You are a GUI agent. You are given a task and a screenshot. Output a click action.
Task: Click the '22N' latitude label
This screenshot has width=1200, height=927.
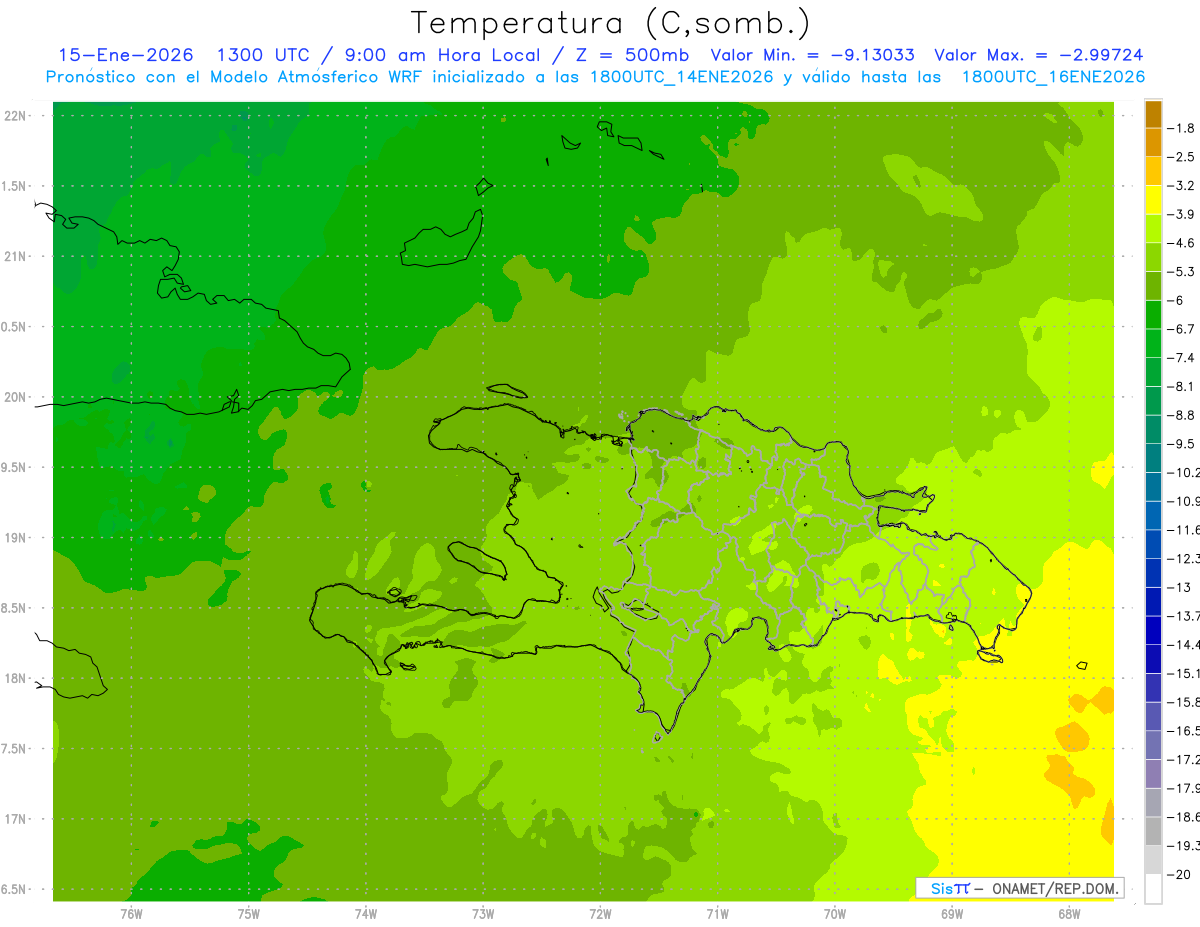coord(16,116)
